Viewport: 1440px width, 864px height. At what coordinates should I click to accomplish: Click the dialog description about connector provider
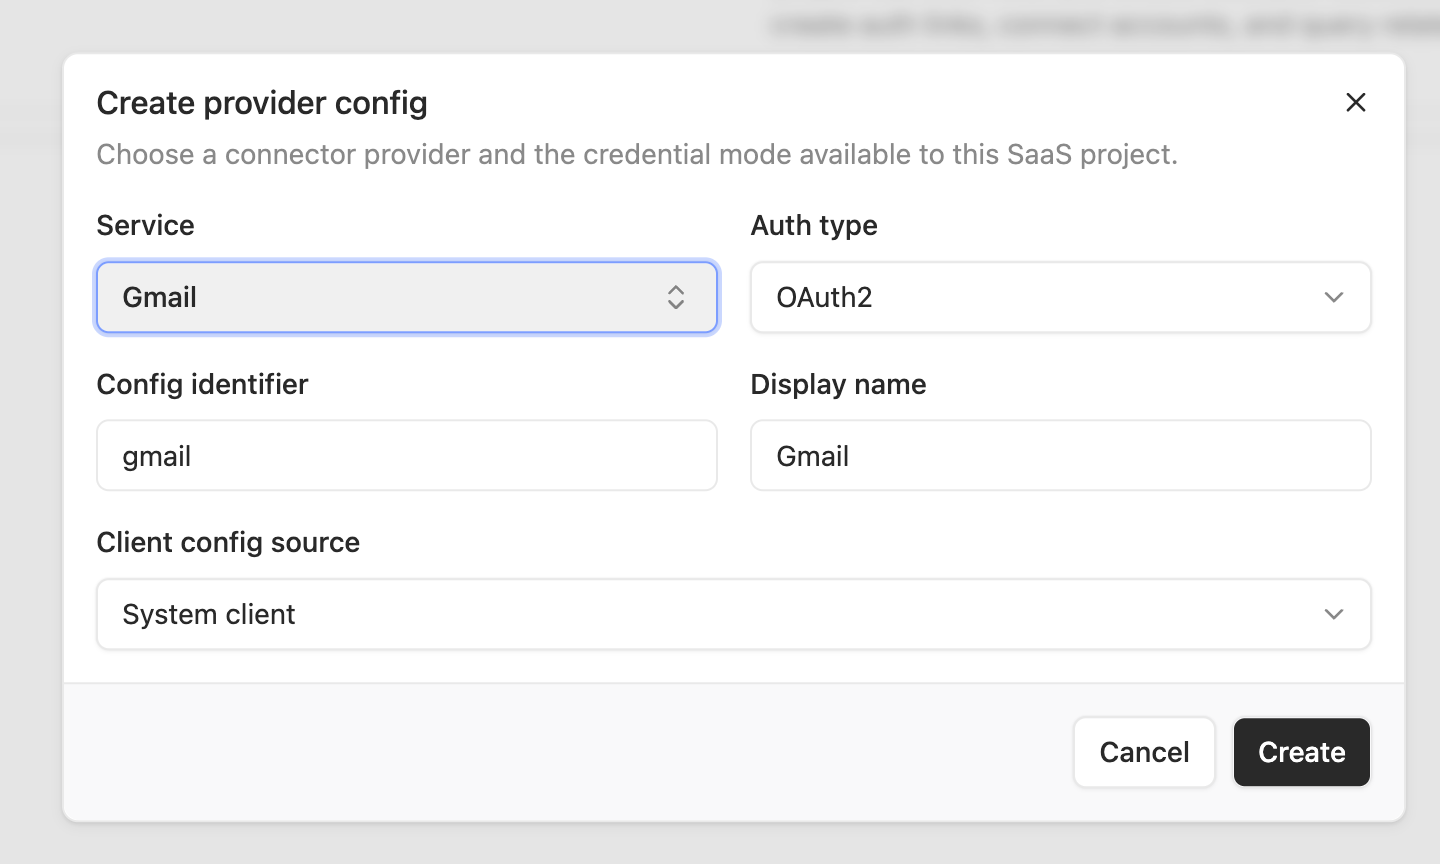click(637, 154)
